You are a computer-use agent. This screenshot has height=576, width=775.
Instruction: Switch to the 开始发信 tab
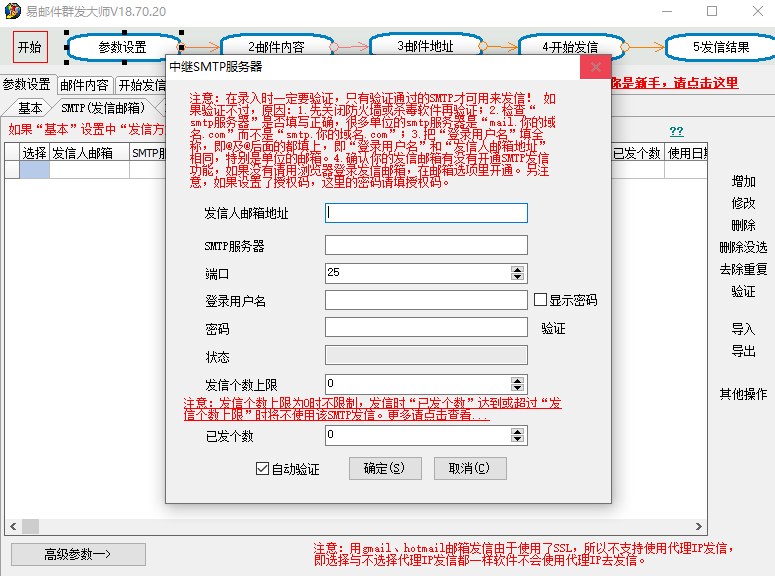(141, 85)
